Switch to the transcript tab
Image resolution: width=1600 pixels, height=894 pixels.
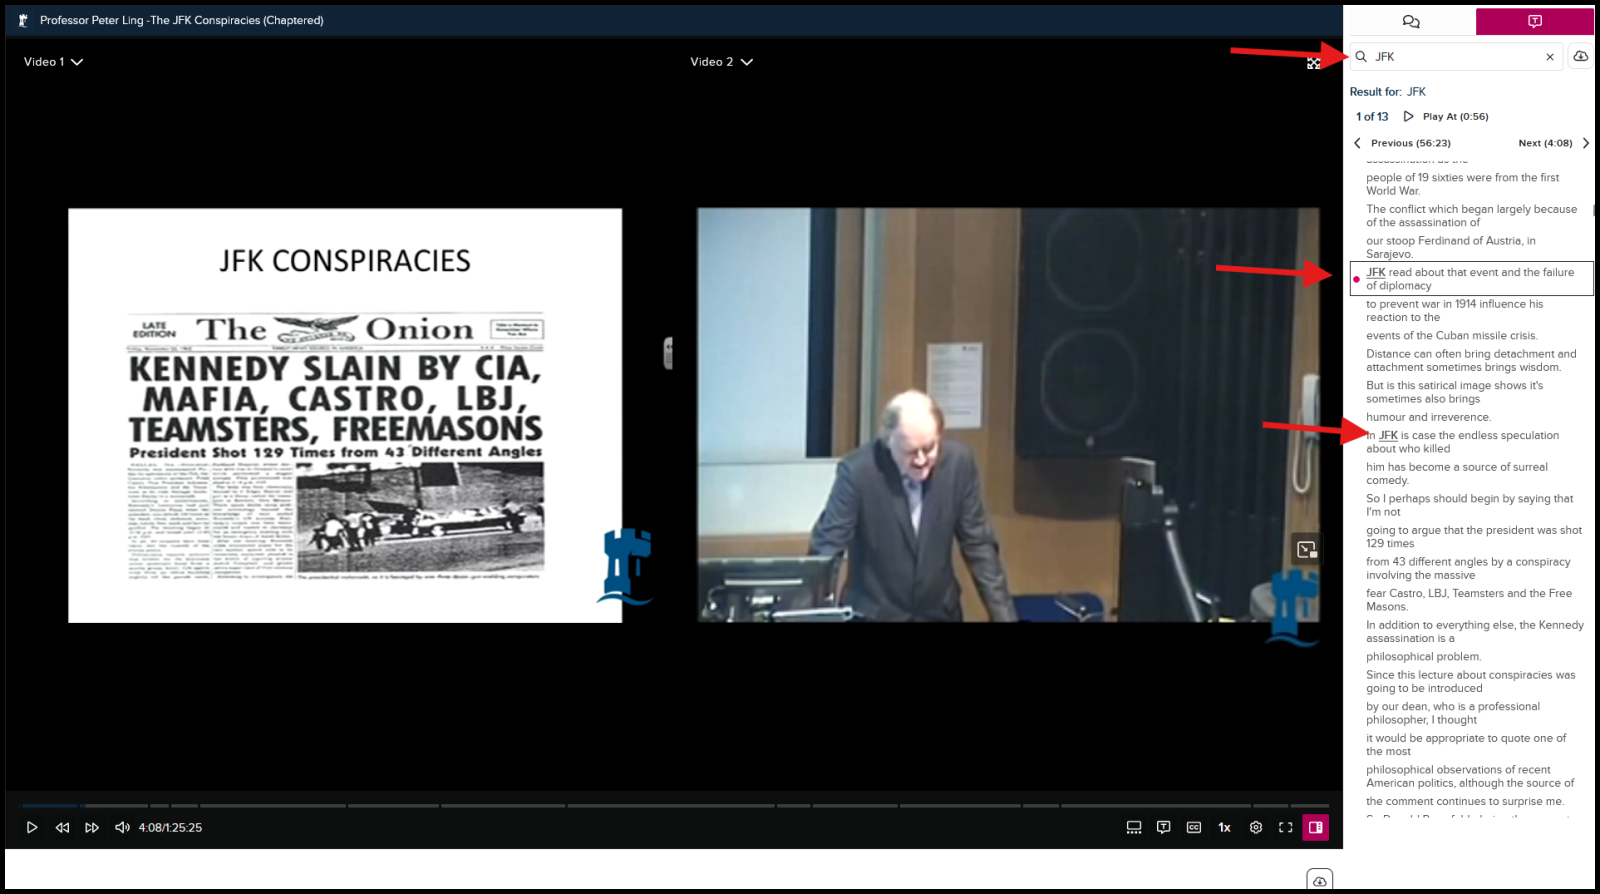coord(1535,21)
